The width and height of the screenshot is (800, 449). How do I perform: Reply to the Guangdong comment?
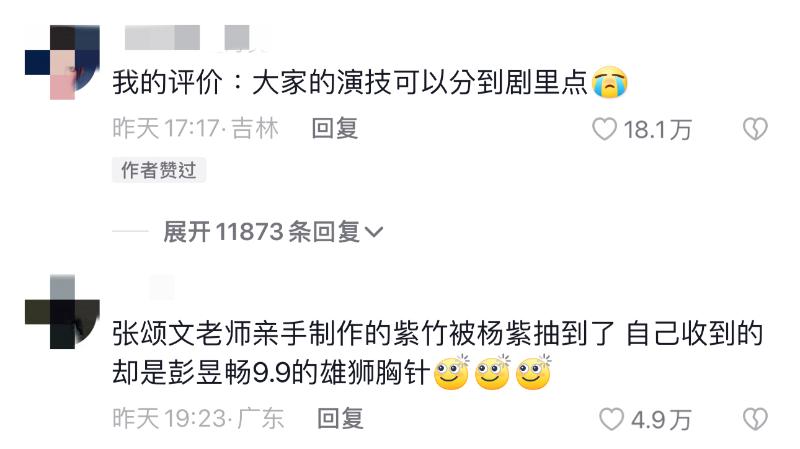pos(340,419)
